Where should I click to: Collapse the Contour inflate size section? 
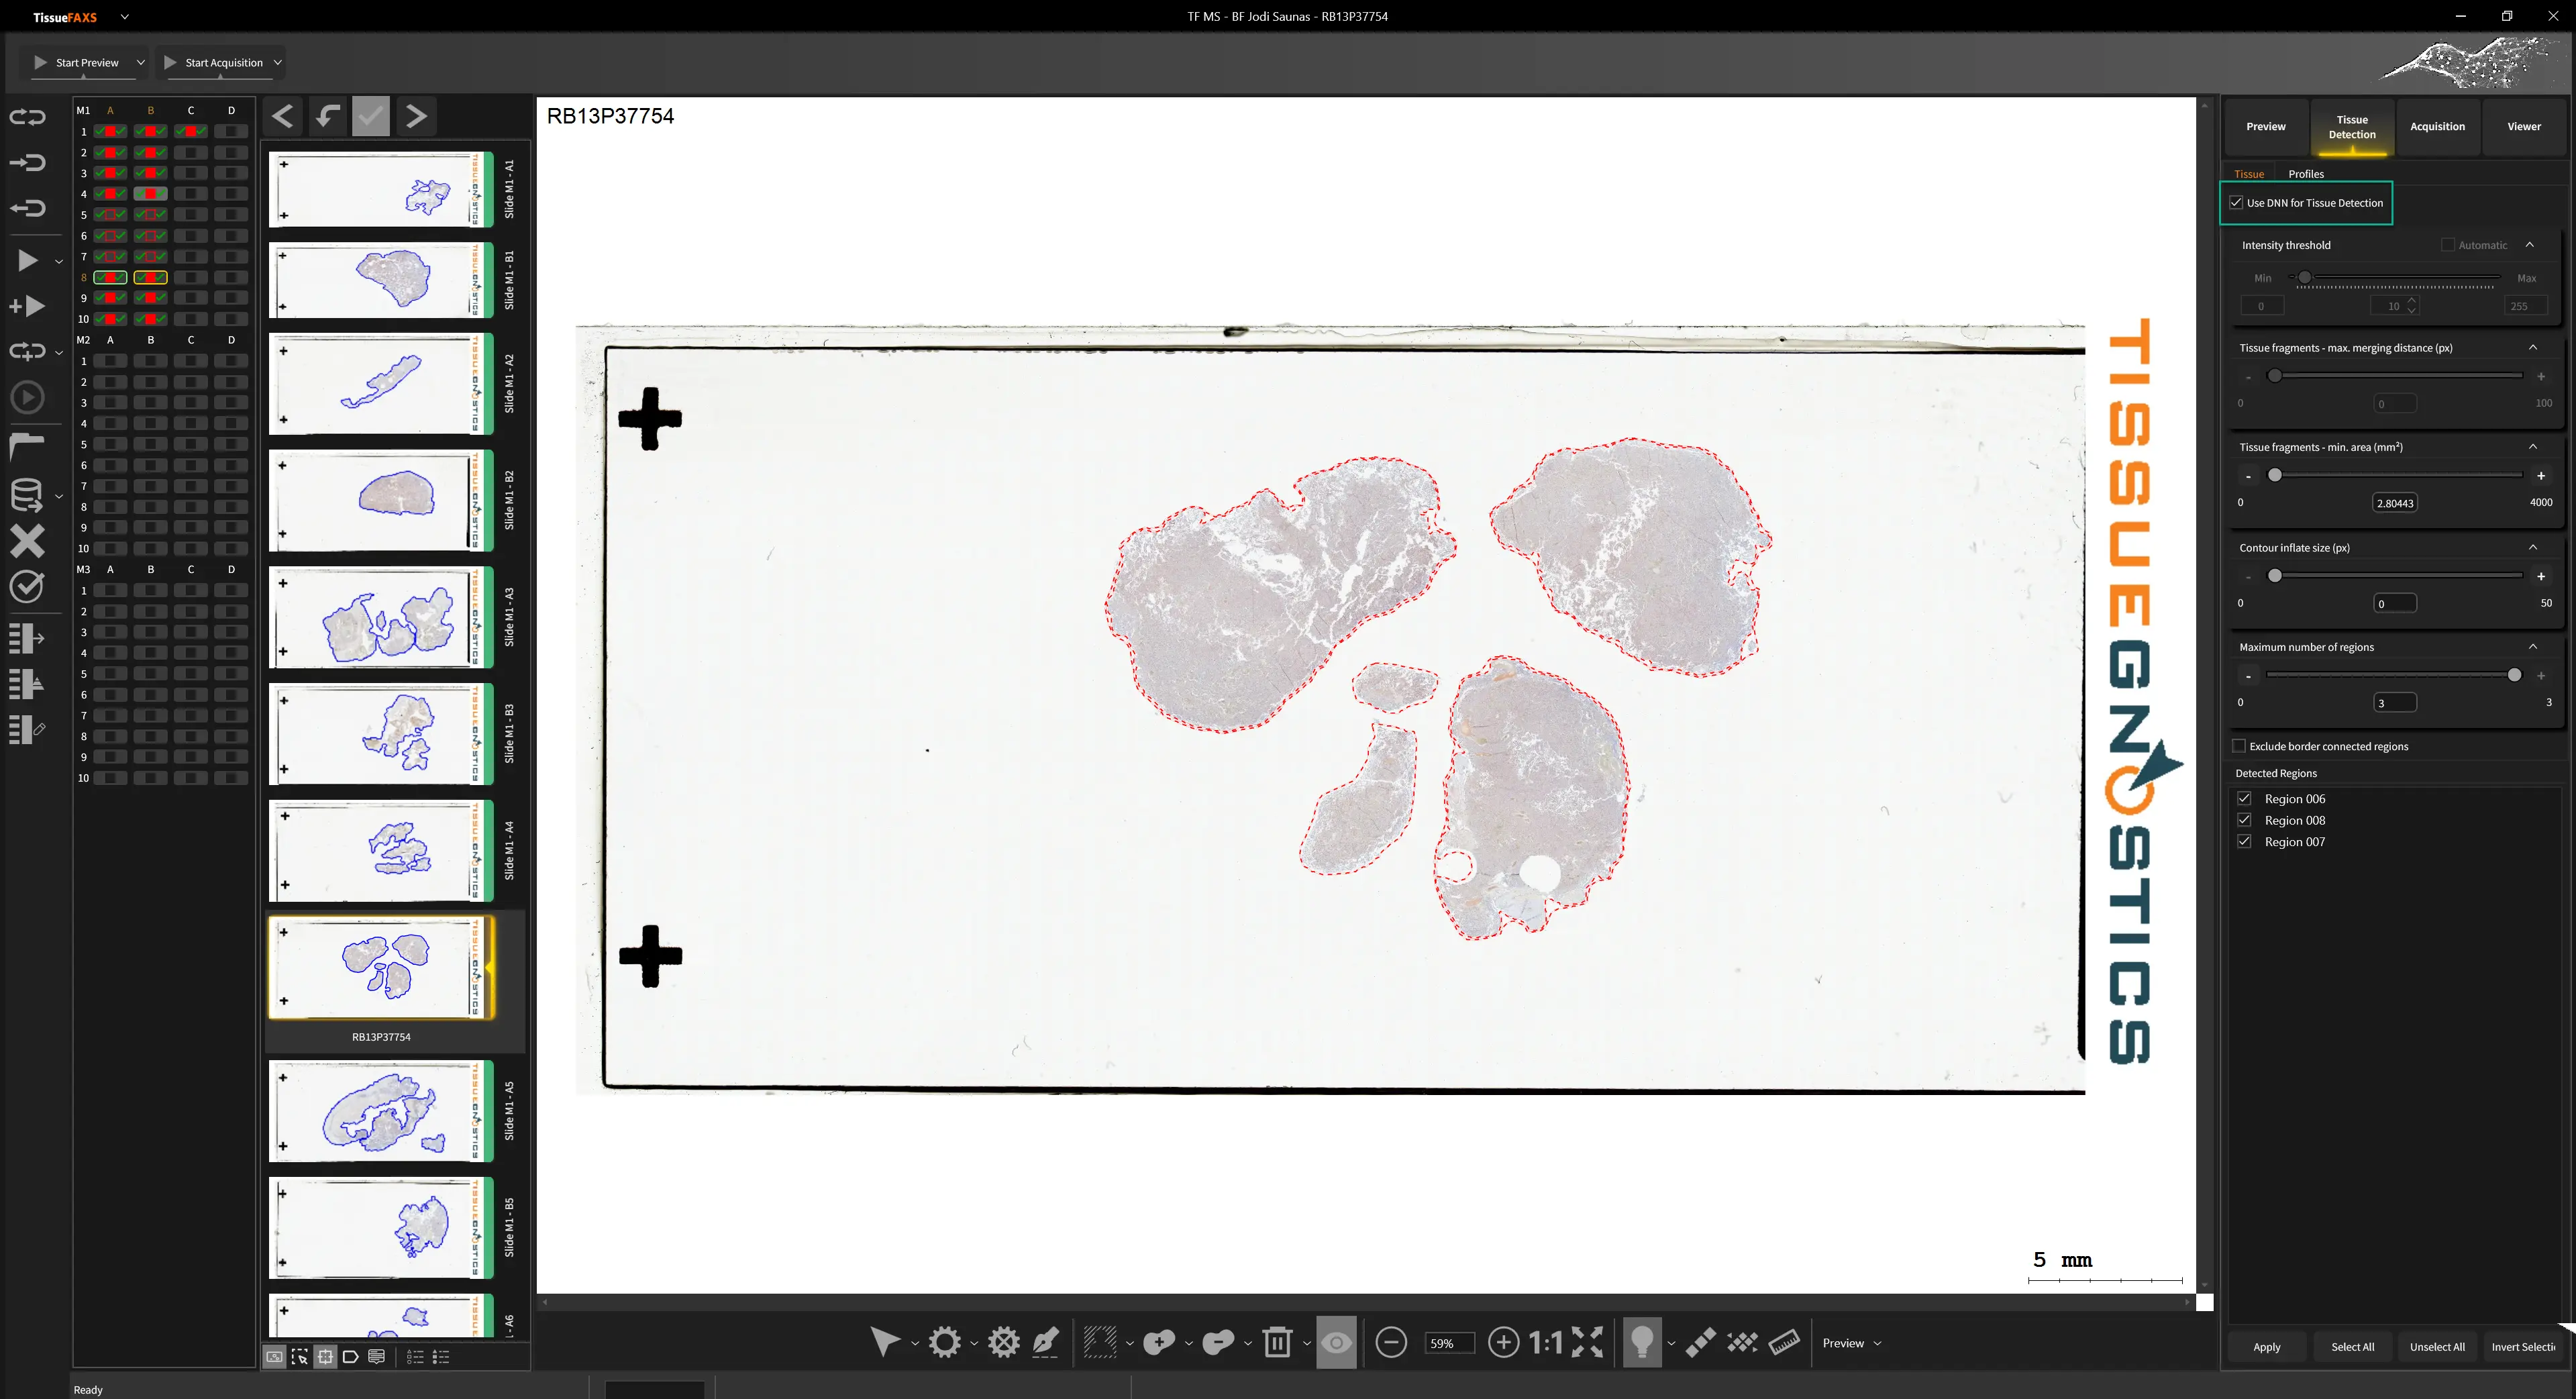[x=2532, y=547]
